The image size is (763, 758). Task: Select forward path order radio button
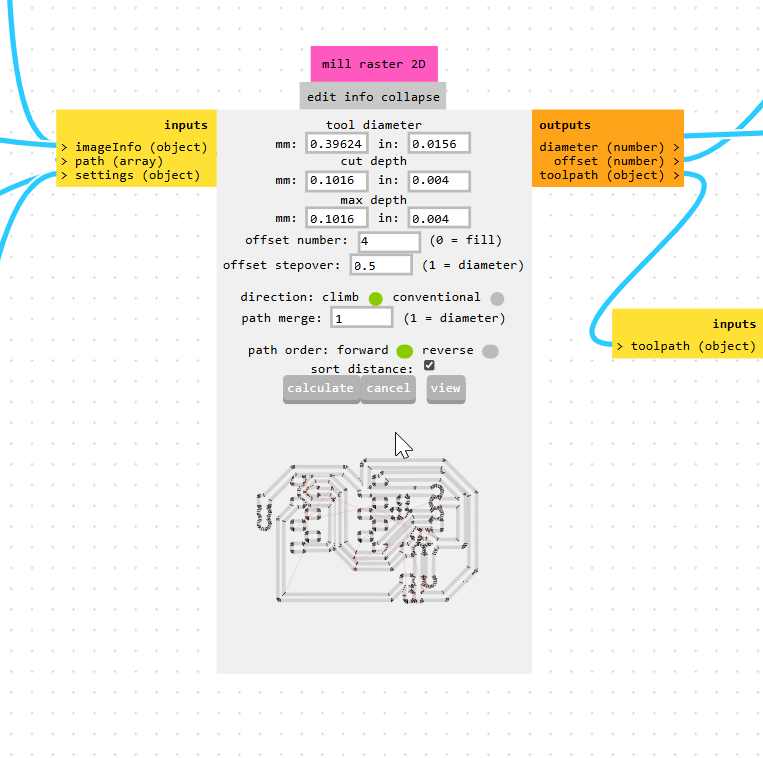coord(404,351)
